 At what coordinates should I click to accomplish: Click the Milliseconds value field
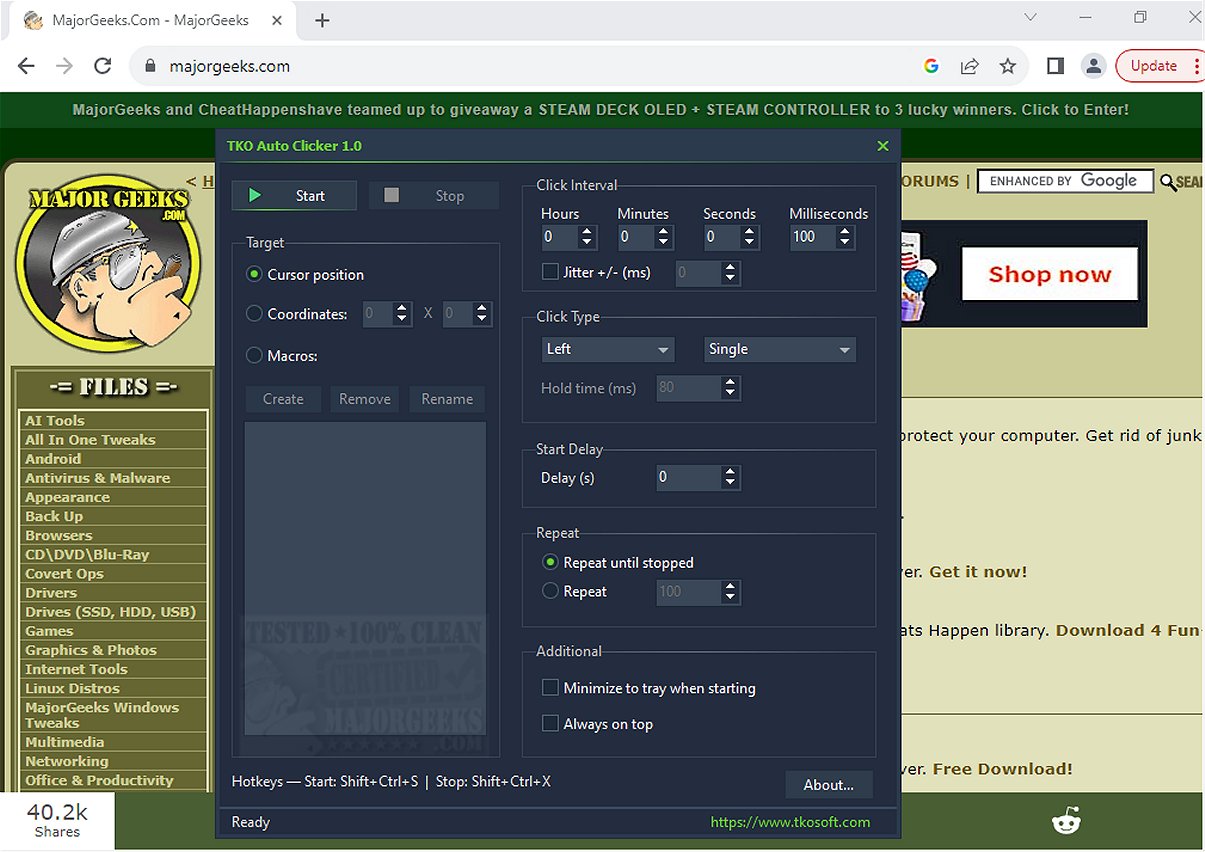[x=813, y=237]
